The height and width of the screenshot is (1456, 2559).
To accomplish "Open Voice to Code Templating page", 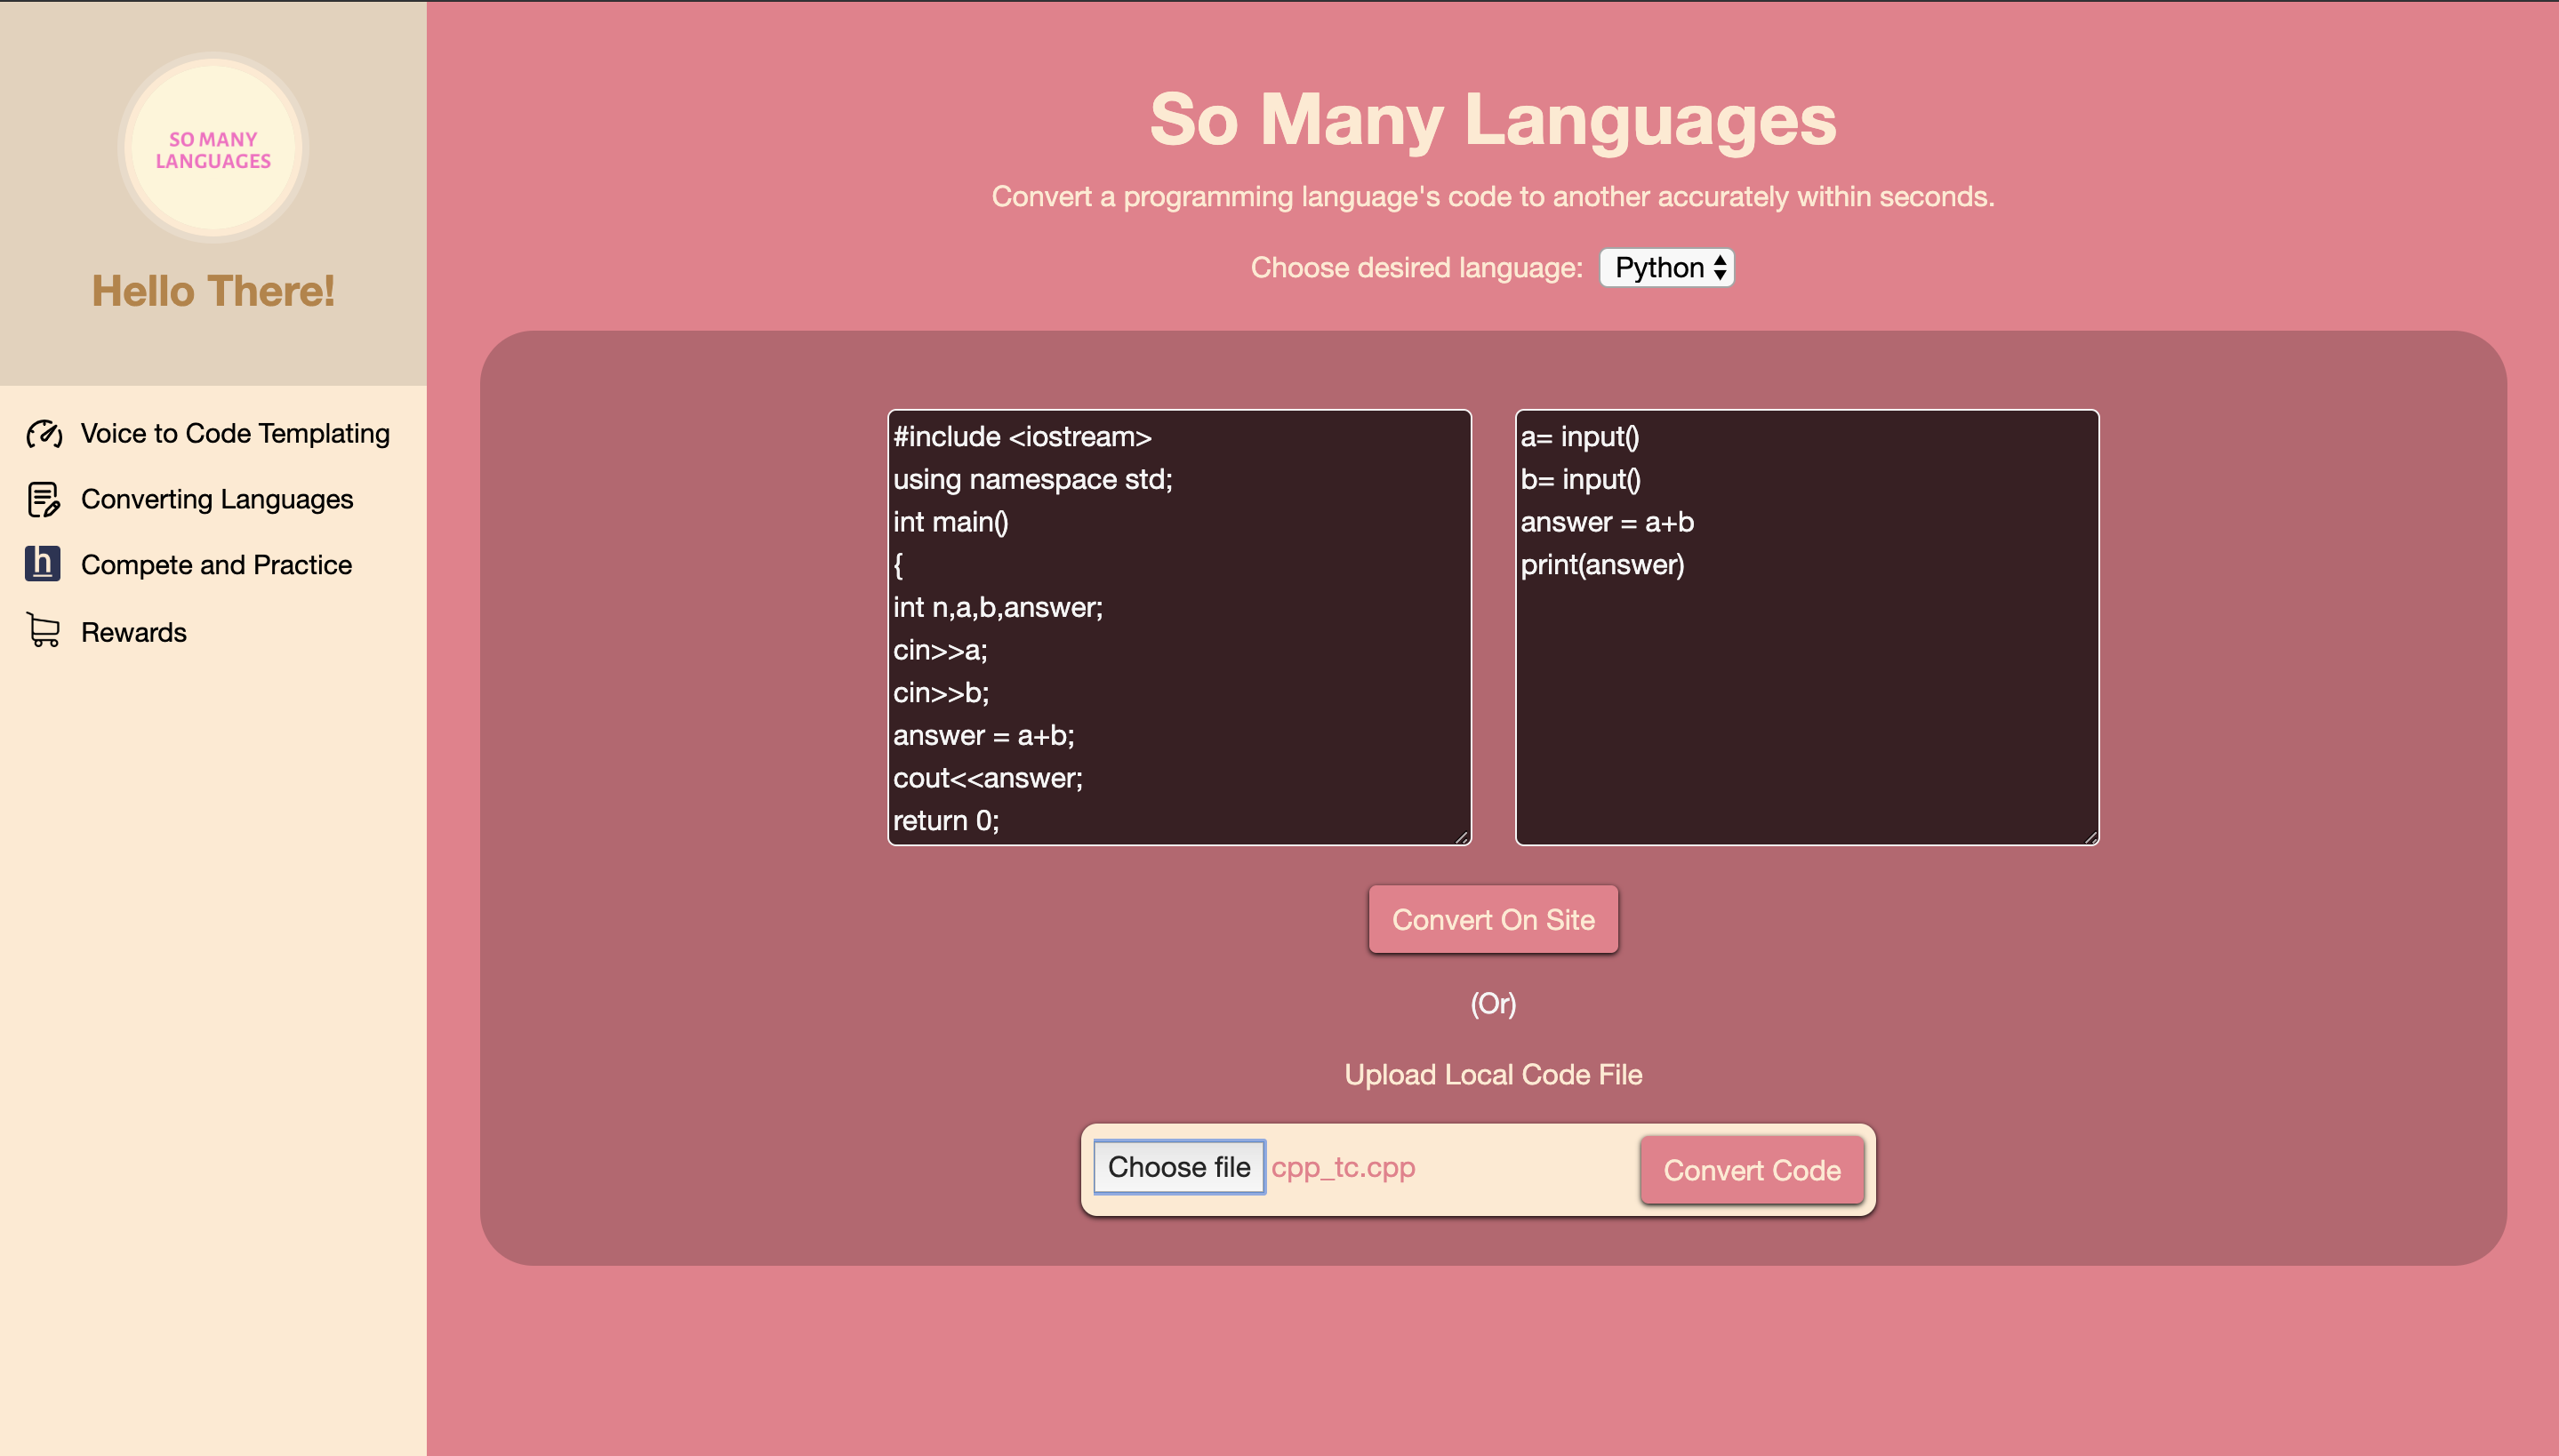I will (x=235, y=433).
